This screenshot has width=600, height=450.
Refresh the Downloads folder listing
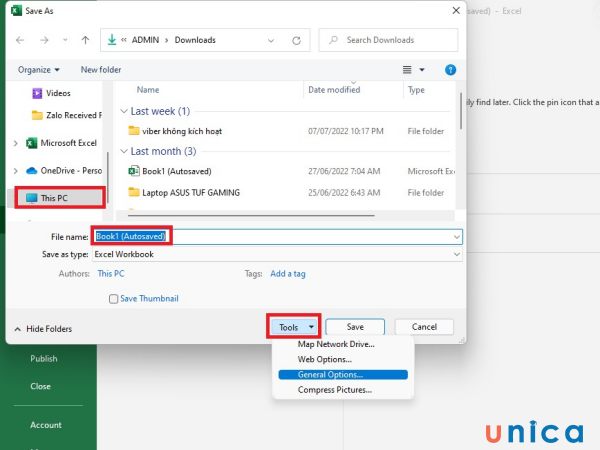[296, 40]
